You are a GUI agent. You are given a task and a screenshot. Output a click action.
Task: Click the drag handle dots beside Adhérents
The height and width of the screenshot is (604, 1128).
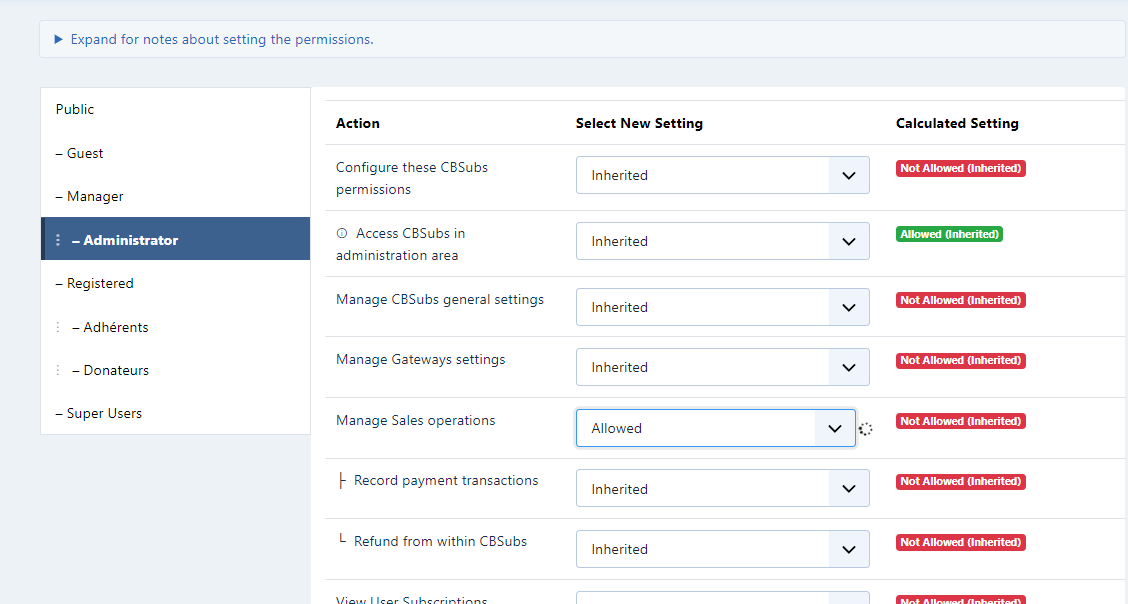click(x=58, y=327)
